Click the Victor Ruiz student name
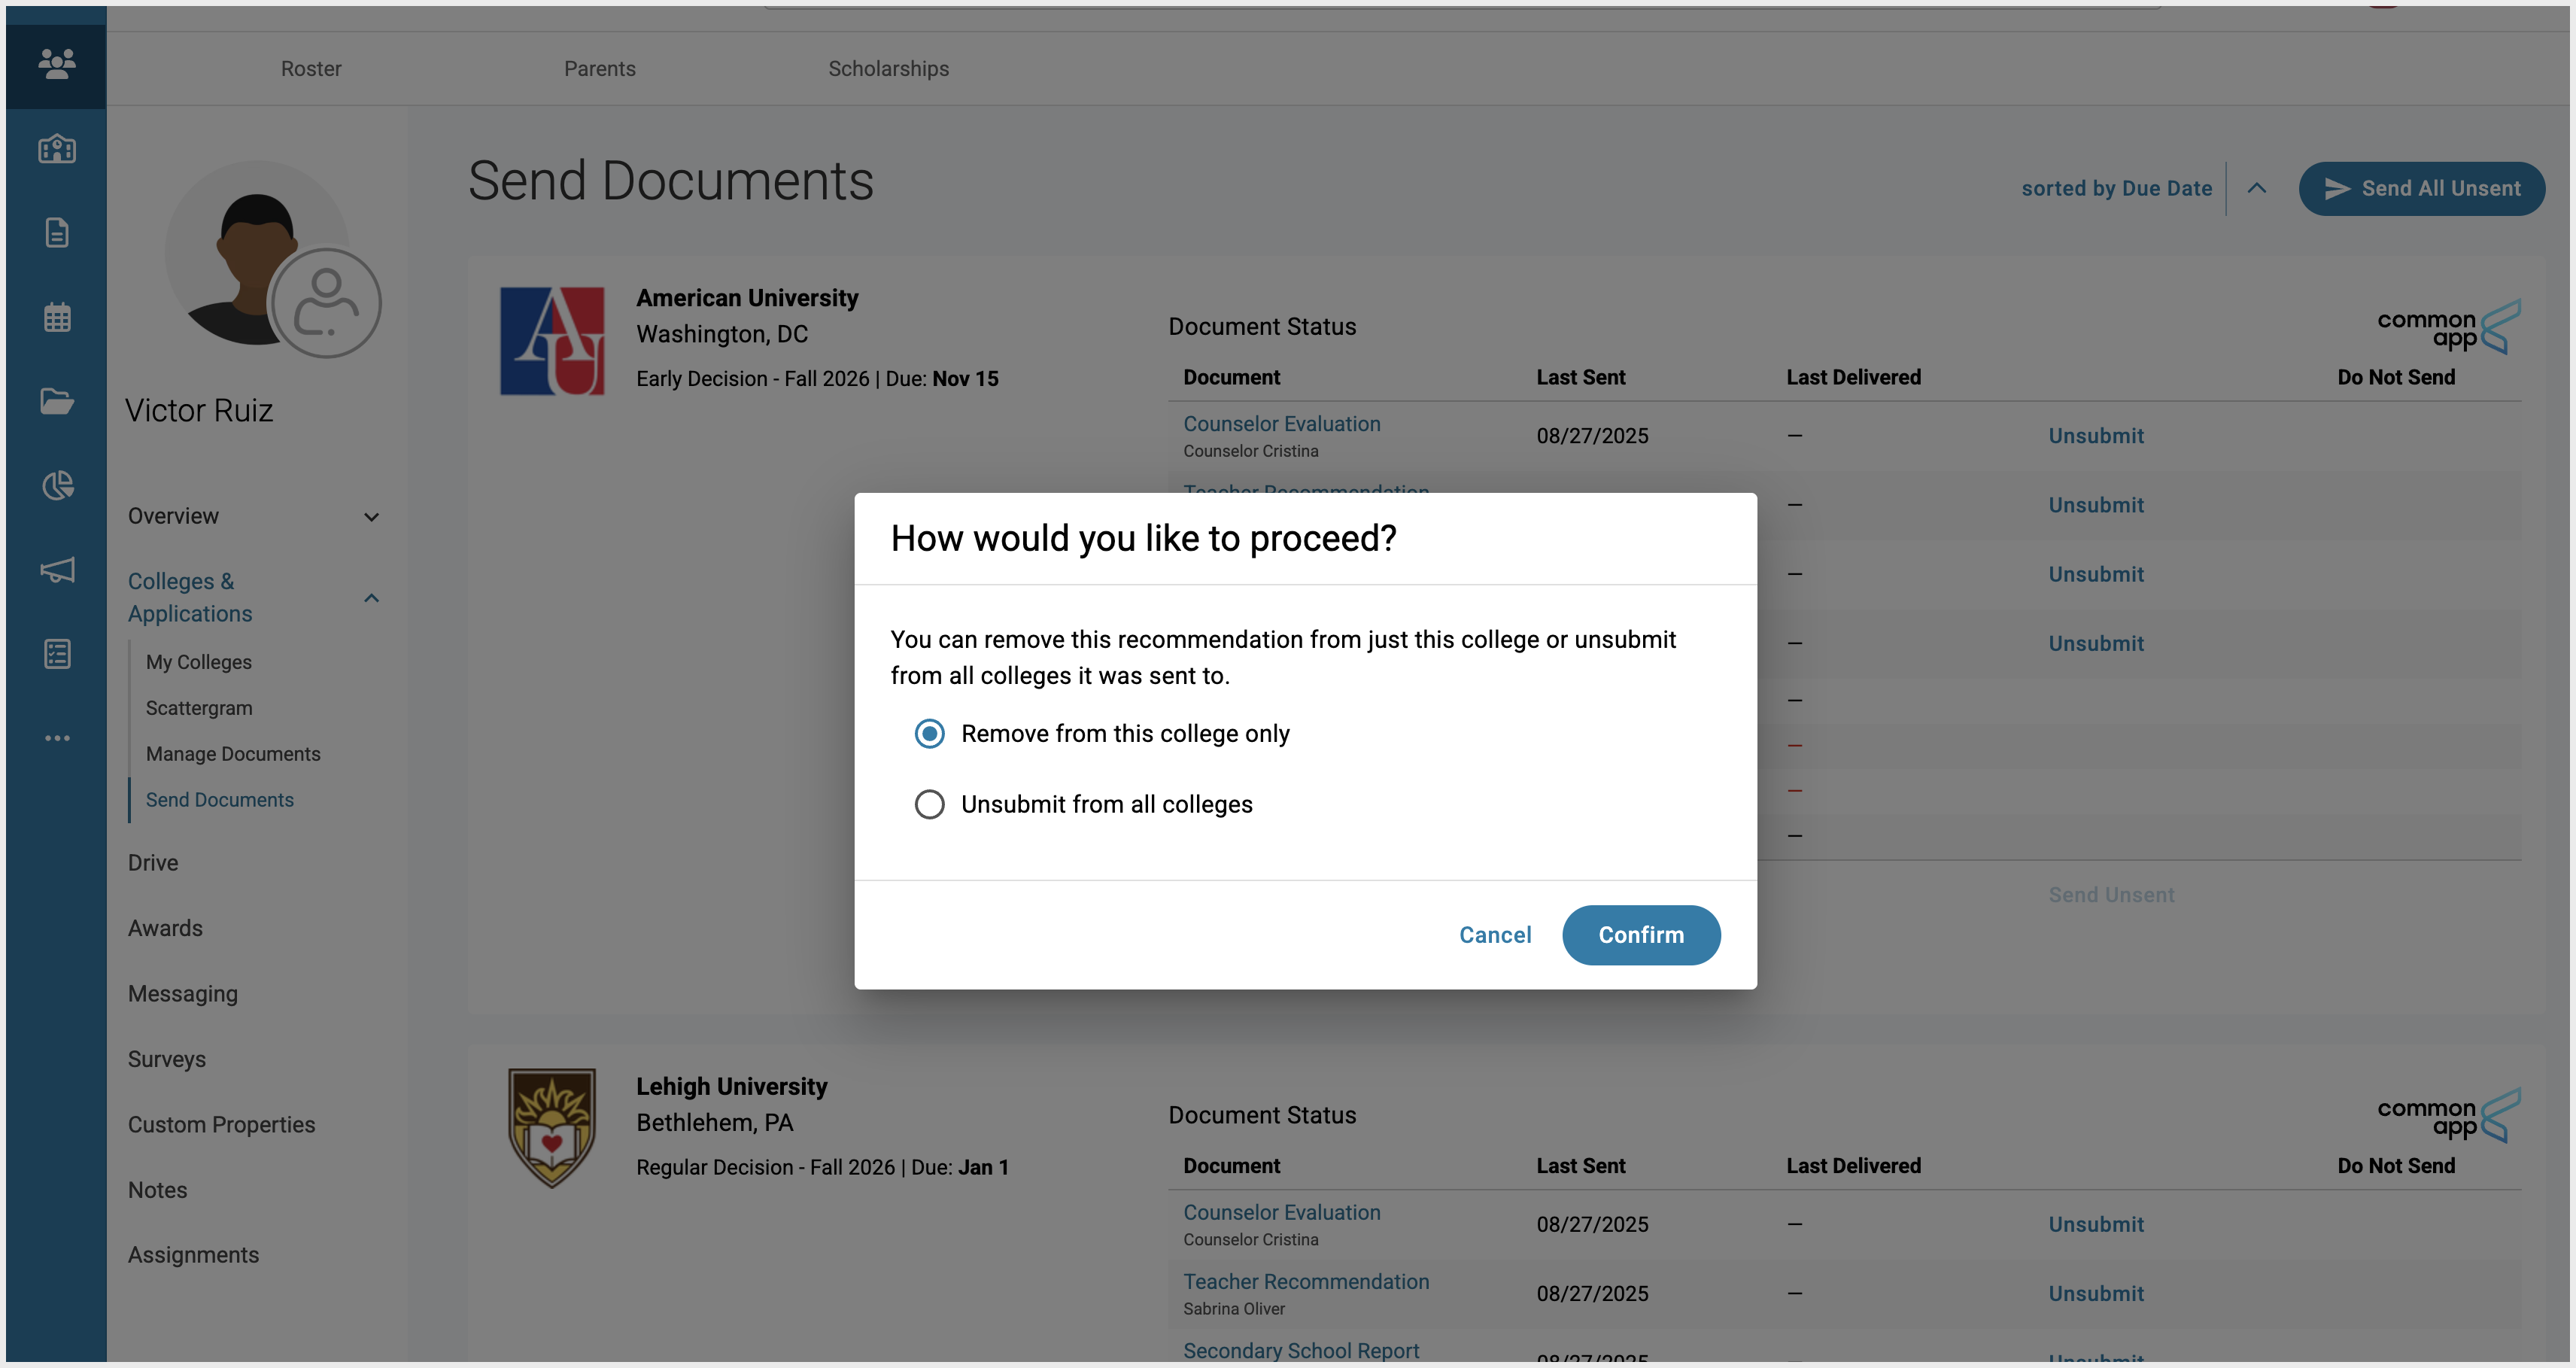Viewport: 2576px width, 1368px height. 199,411
